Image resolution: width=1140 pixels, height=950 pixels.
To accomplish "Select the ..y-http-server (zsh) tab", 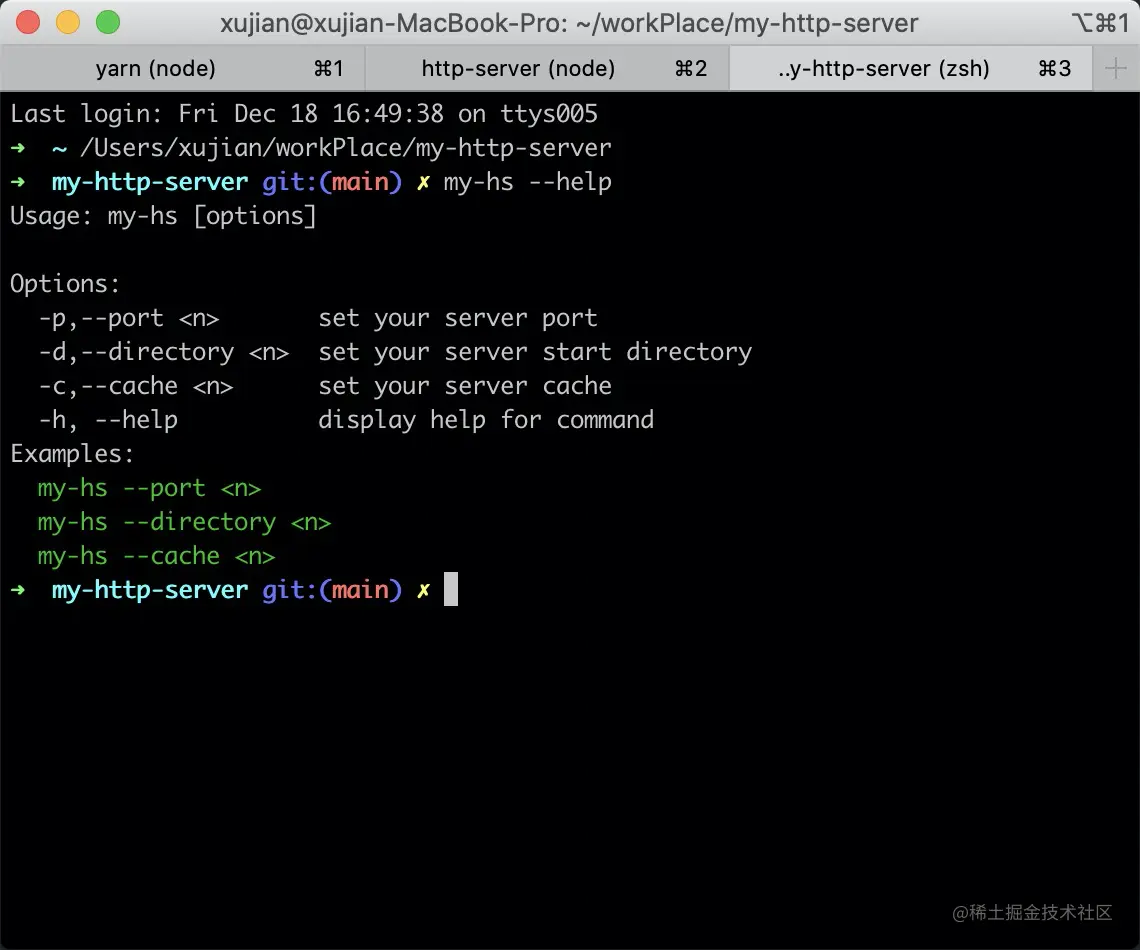I will point(910,68).
